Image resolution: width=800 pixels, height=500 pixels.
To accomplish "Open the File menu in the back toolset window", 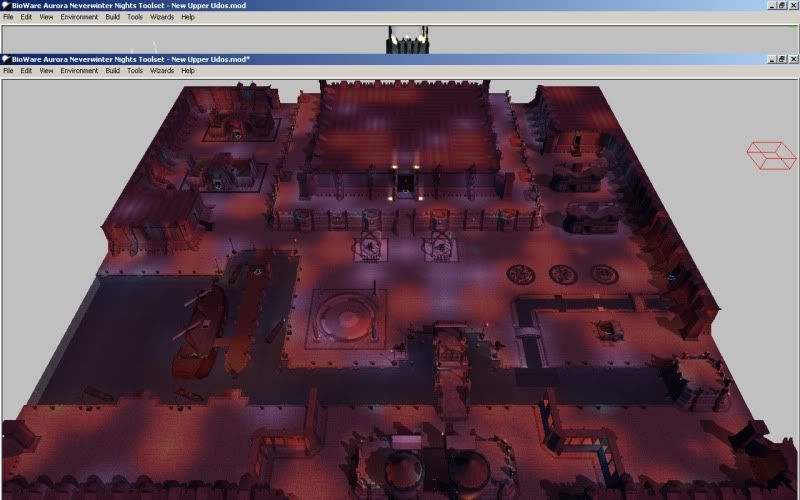I will pyautogui.click(x=8, y=17).
